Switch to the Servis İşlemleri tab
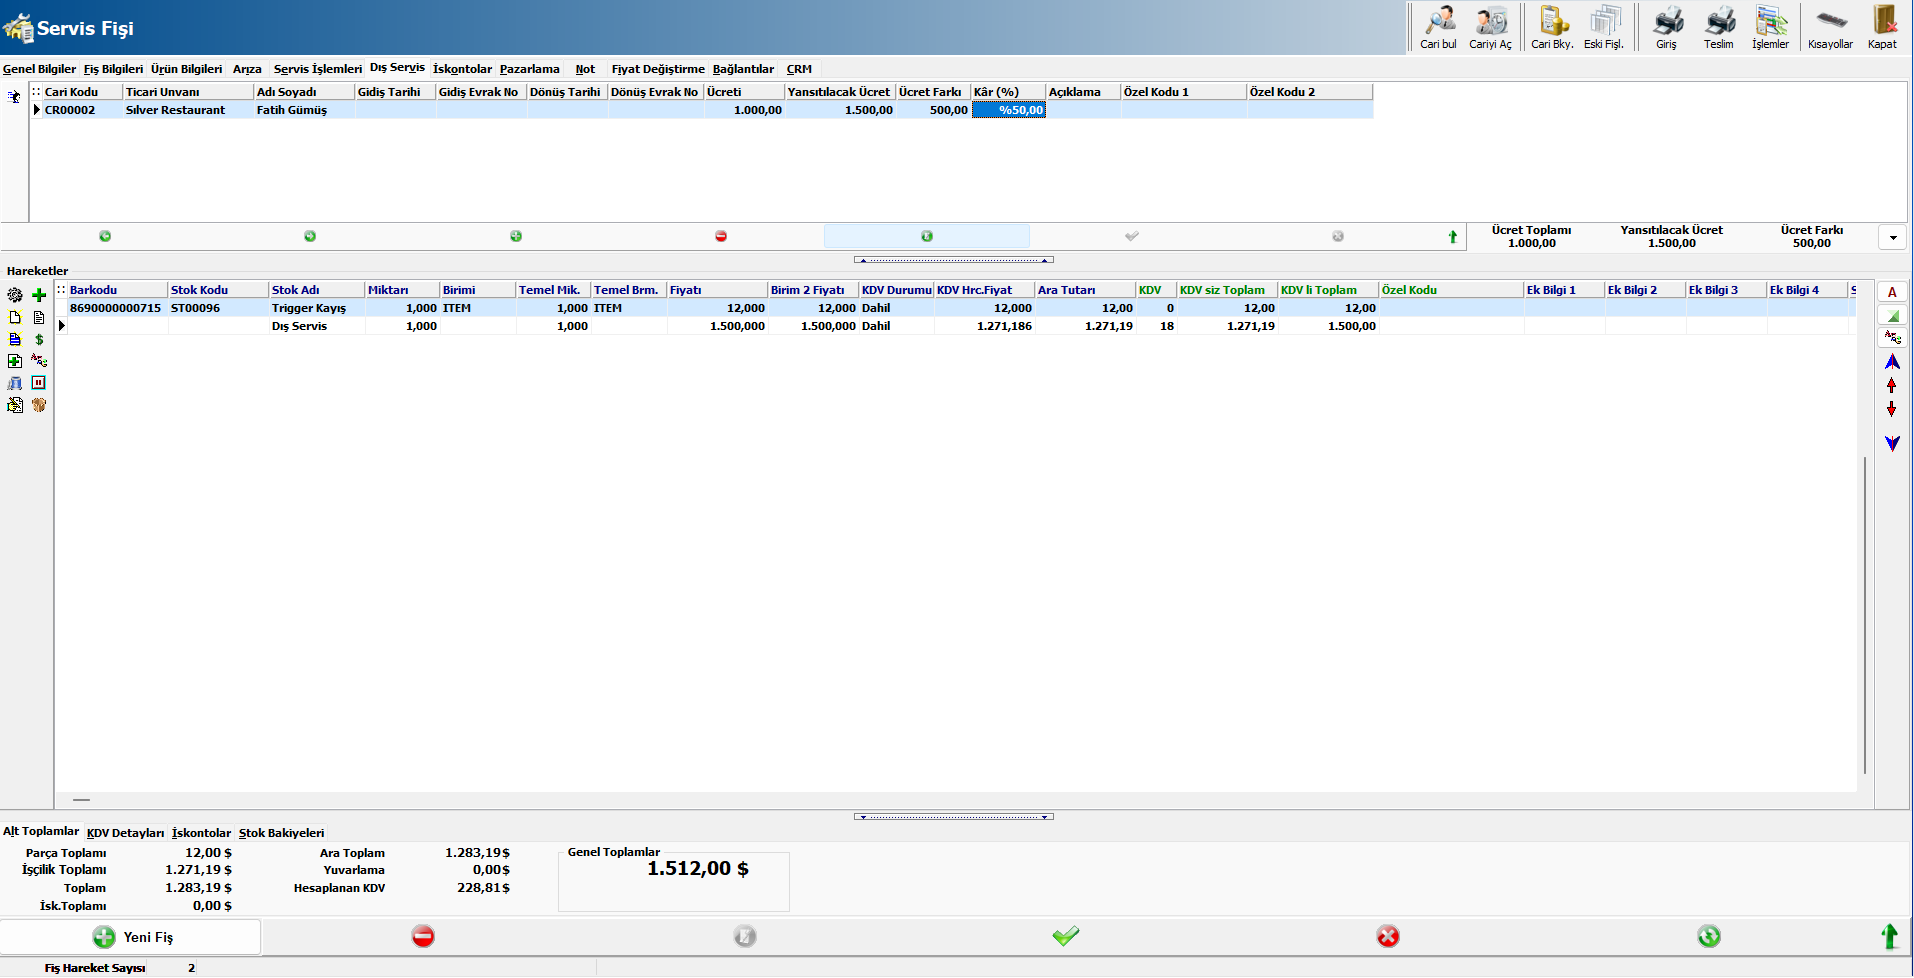The width and height of the screenshot is (1914, 978). coord(317,69)
